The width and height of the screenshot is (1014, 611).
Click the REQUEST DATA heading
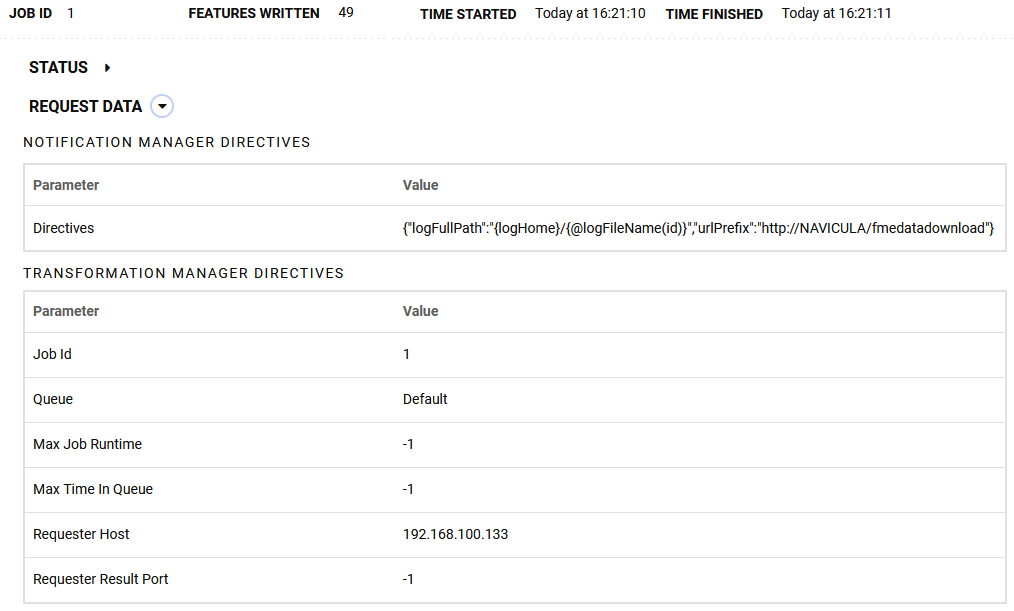pyautogui.click(x=85, y=106)
